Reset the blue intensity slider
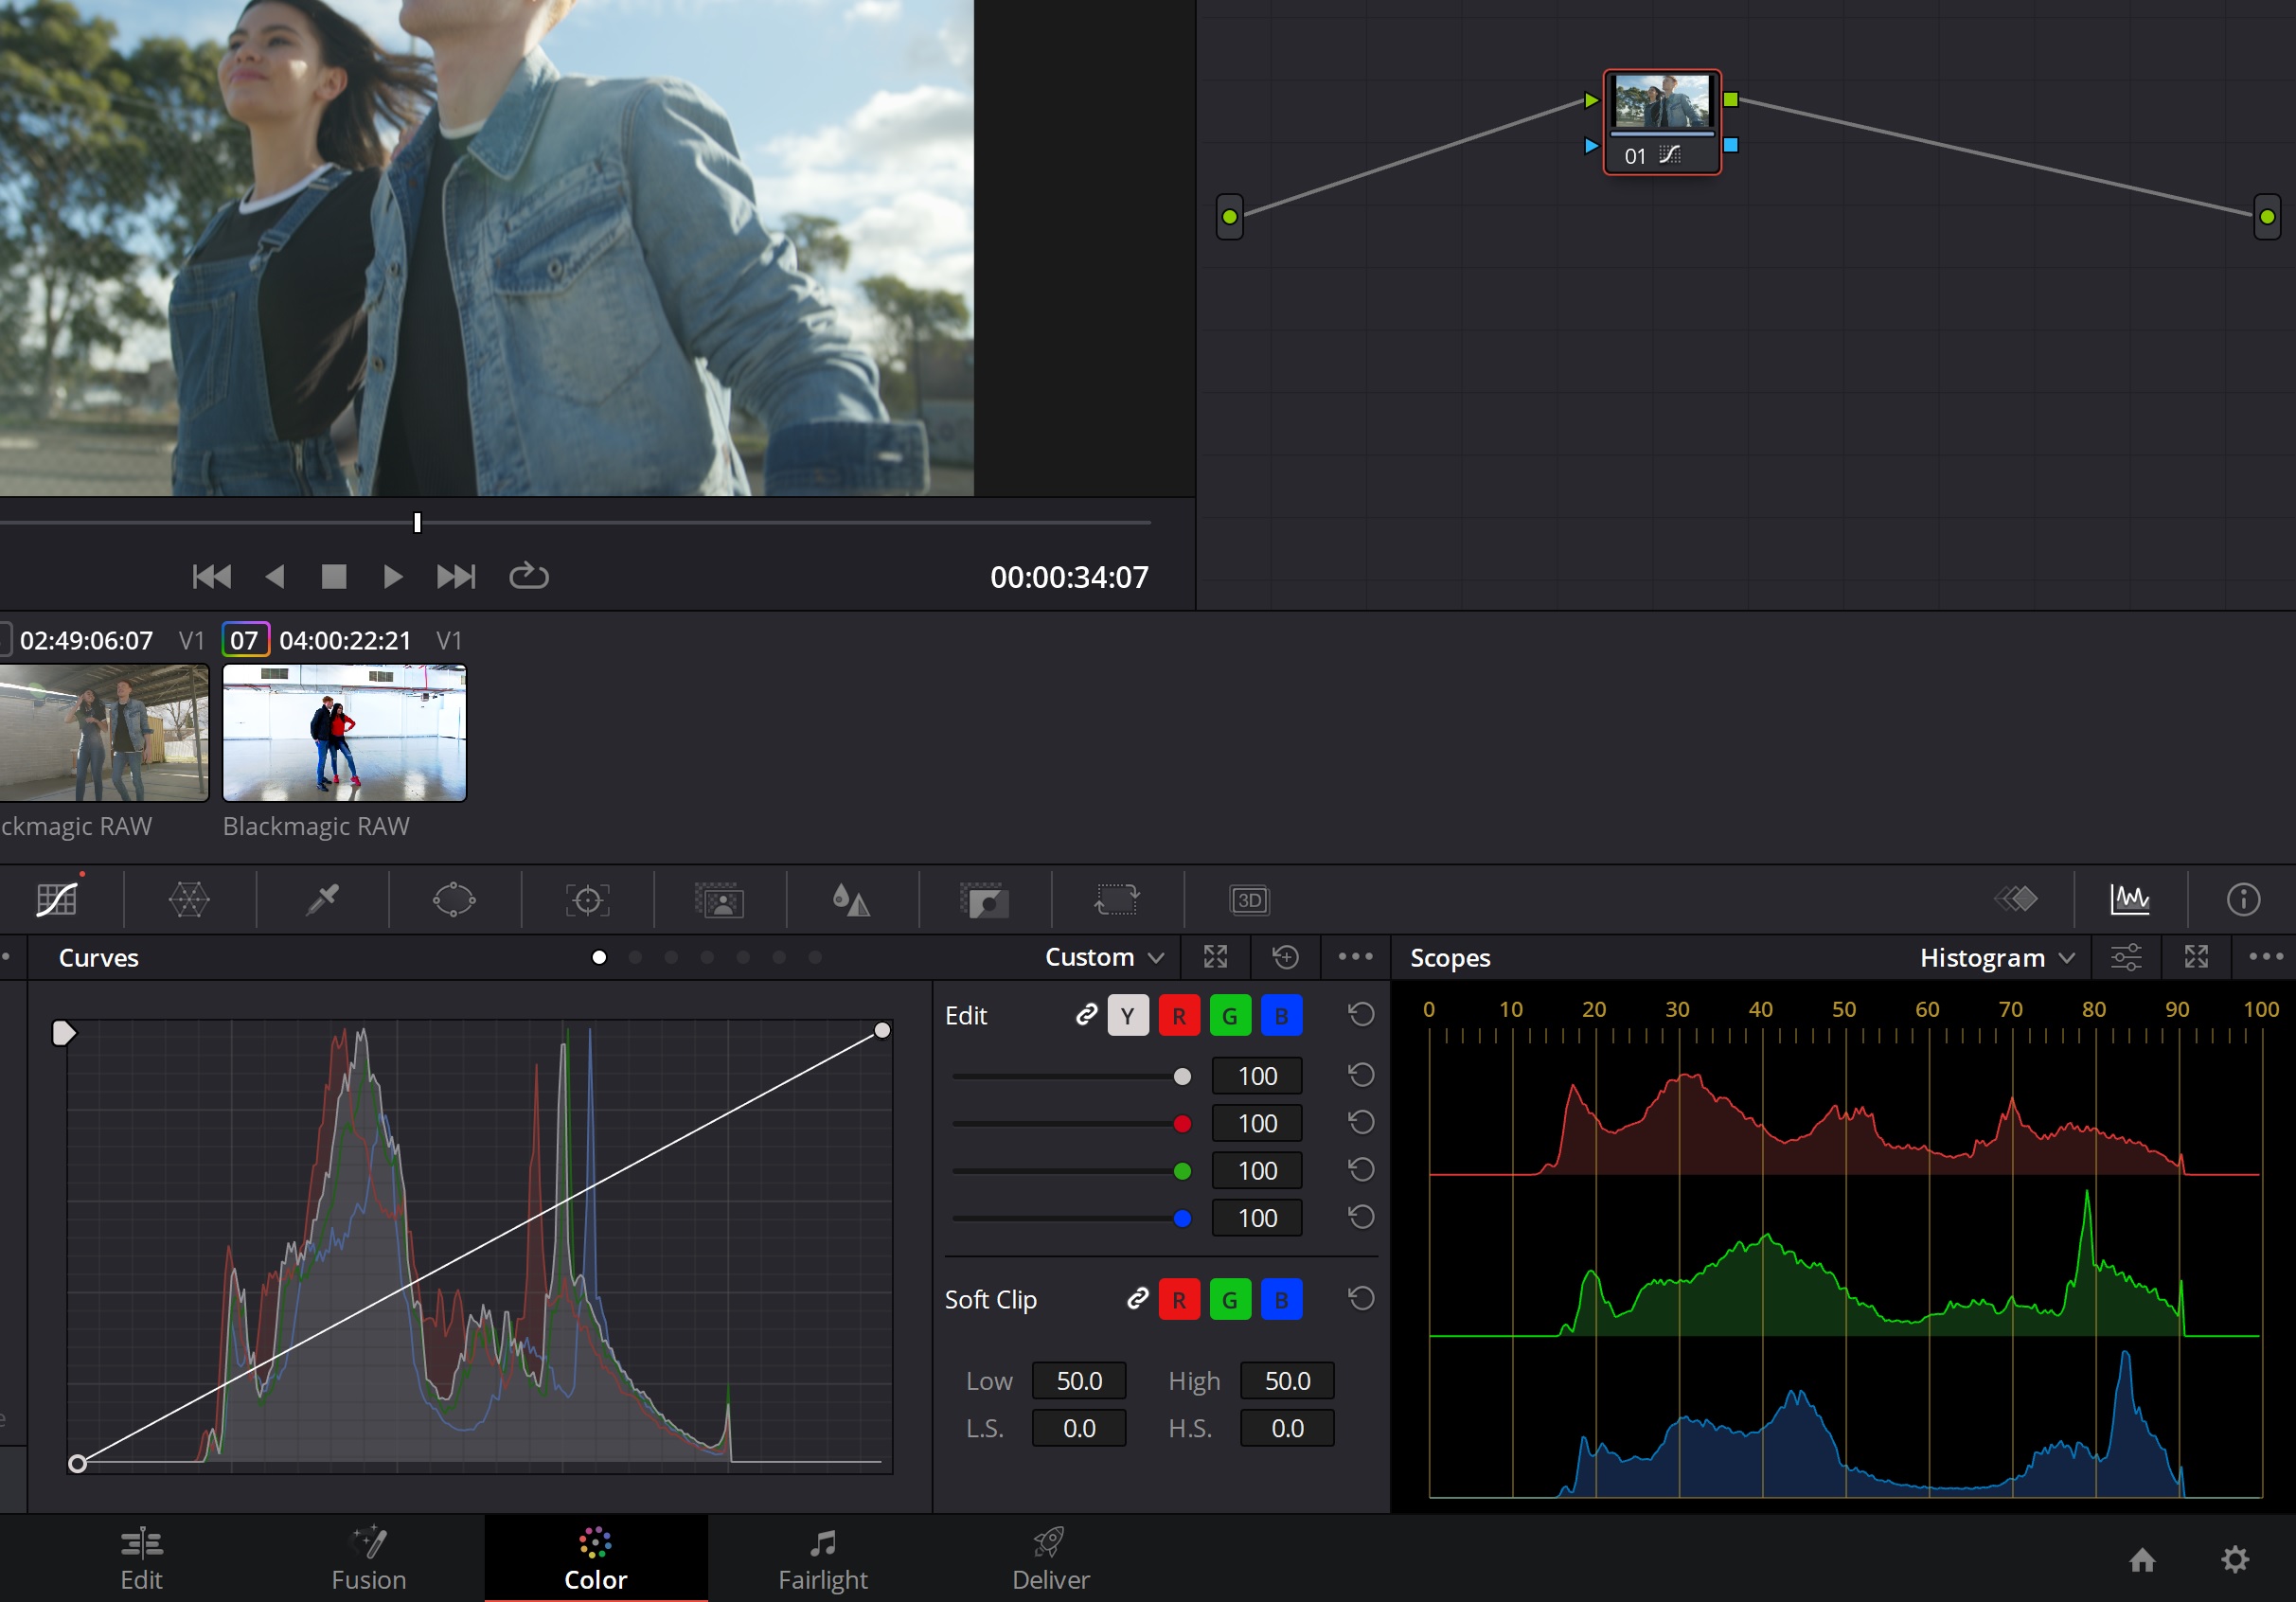The width and height of the screenshot is (2296, 1602). pos(1361,1218)
